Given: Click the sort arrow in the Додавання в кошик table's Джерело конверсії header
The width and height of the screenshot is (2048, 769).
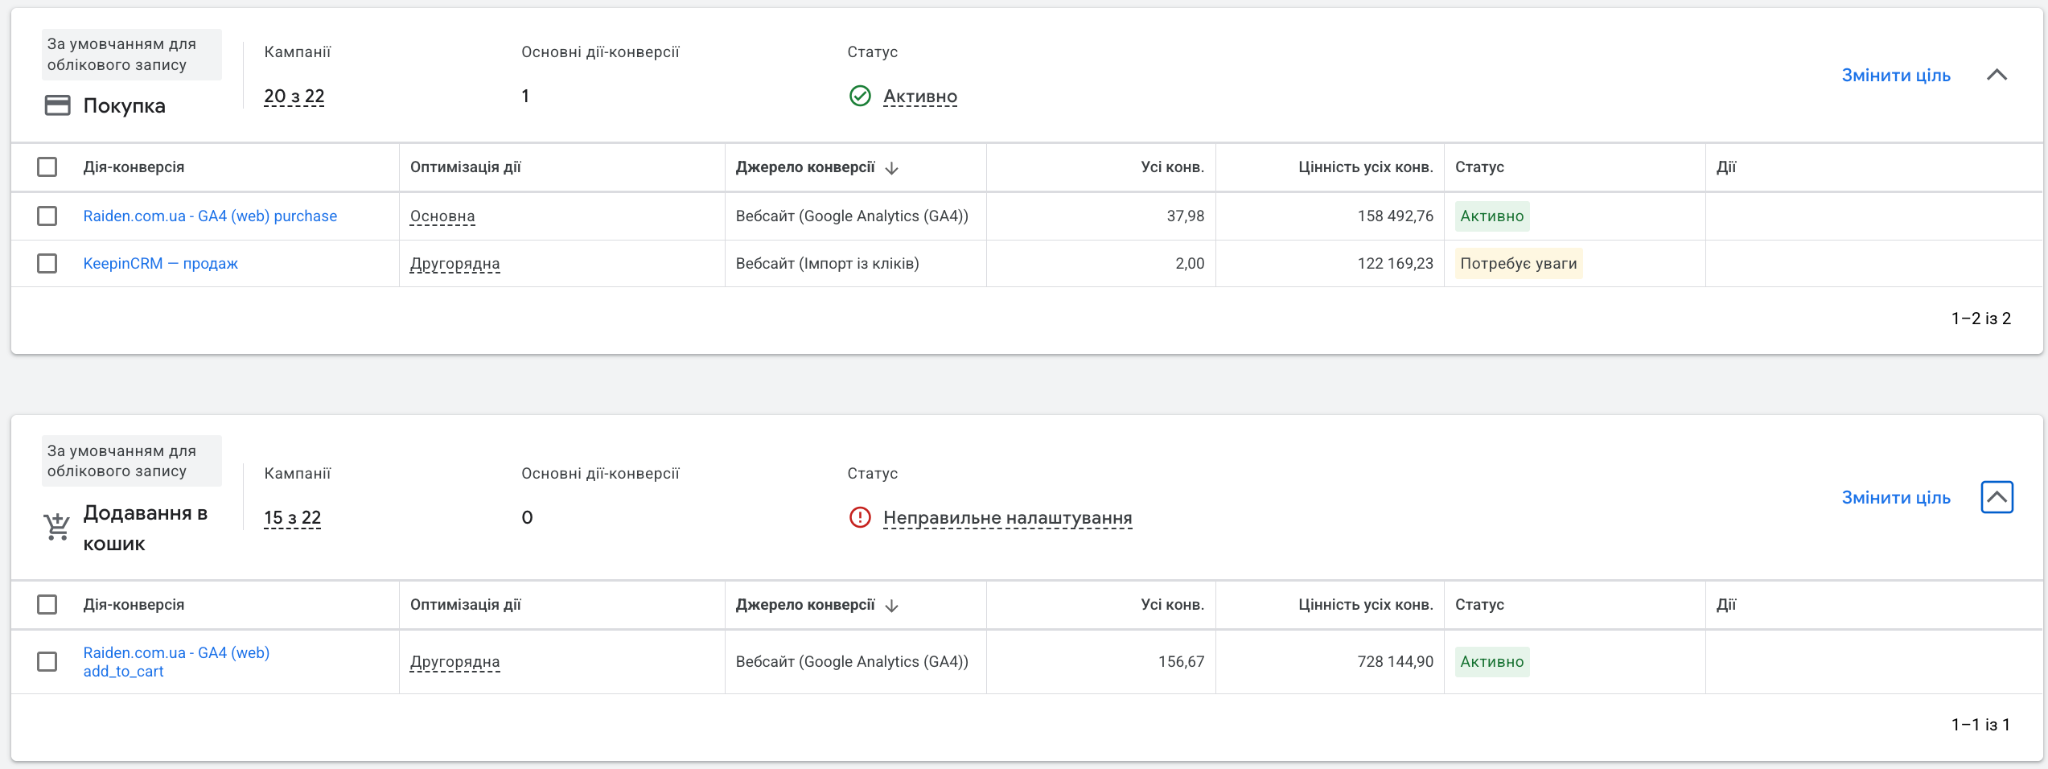Looking at the screenshot, I should click(x=892, y=605).
